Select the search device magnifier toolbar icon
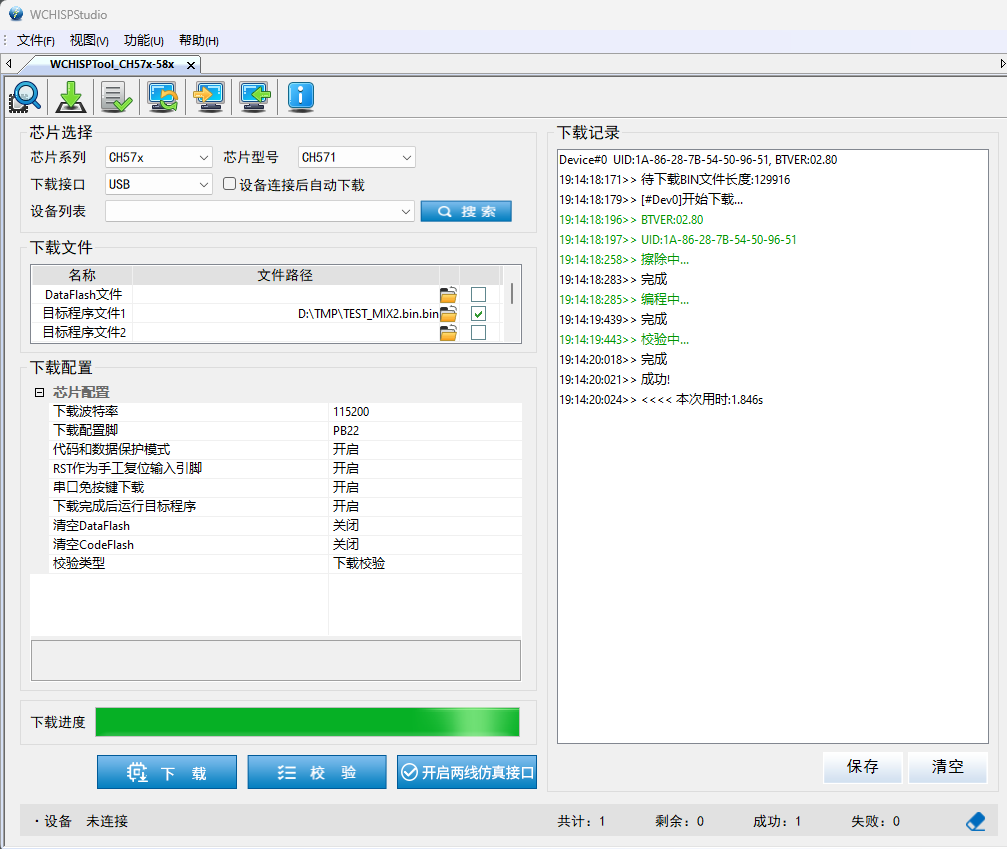This screenshot has width=1007, height=849. [x=24, y=96]
